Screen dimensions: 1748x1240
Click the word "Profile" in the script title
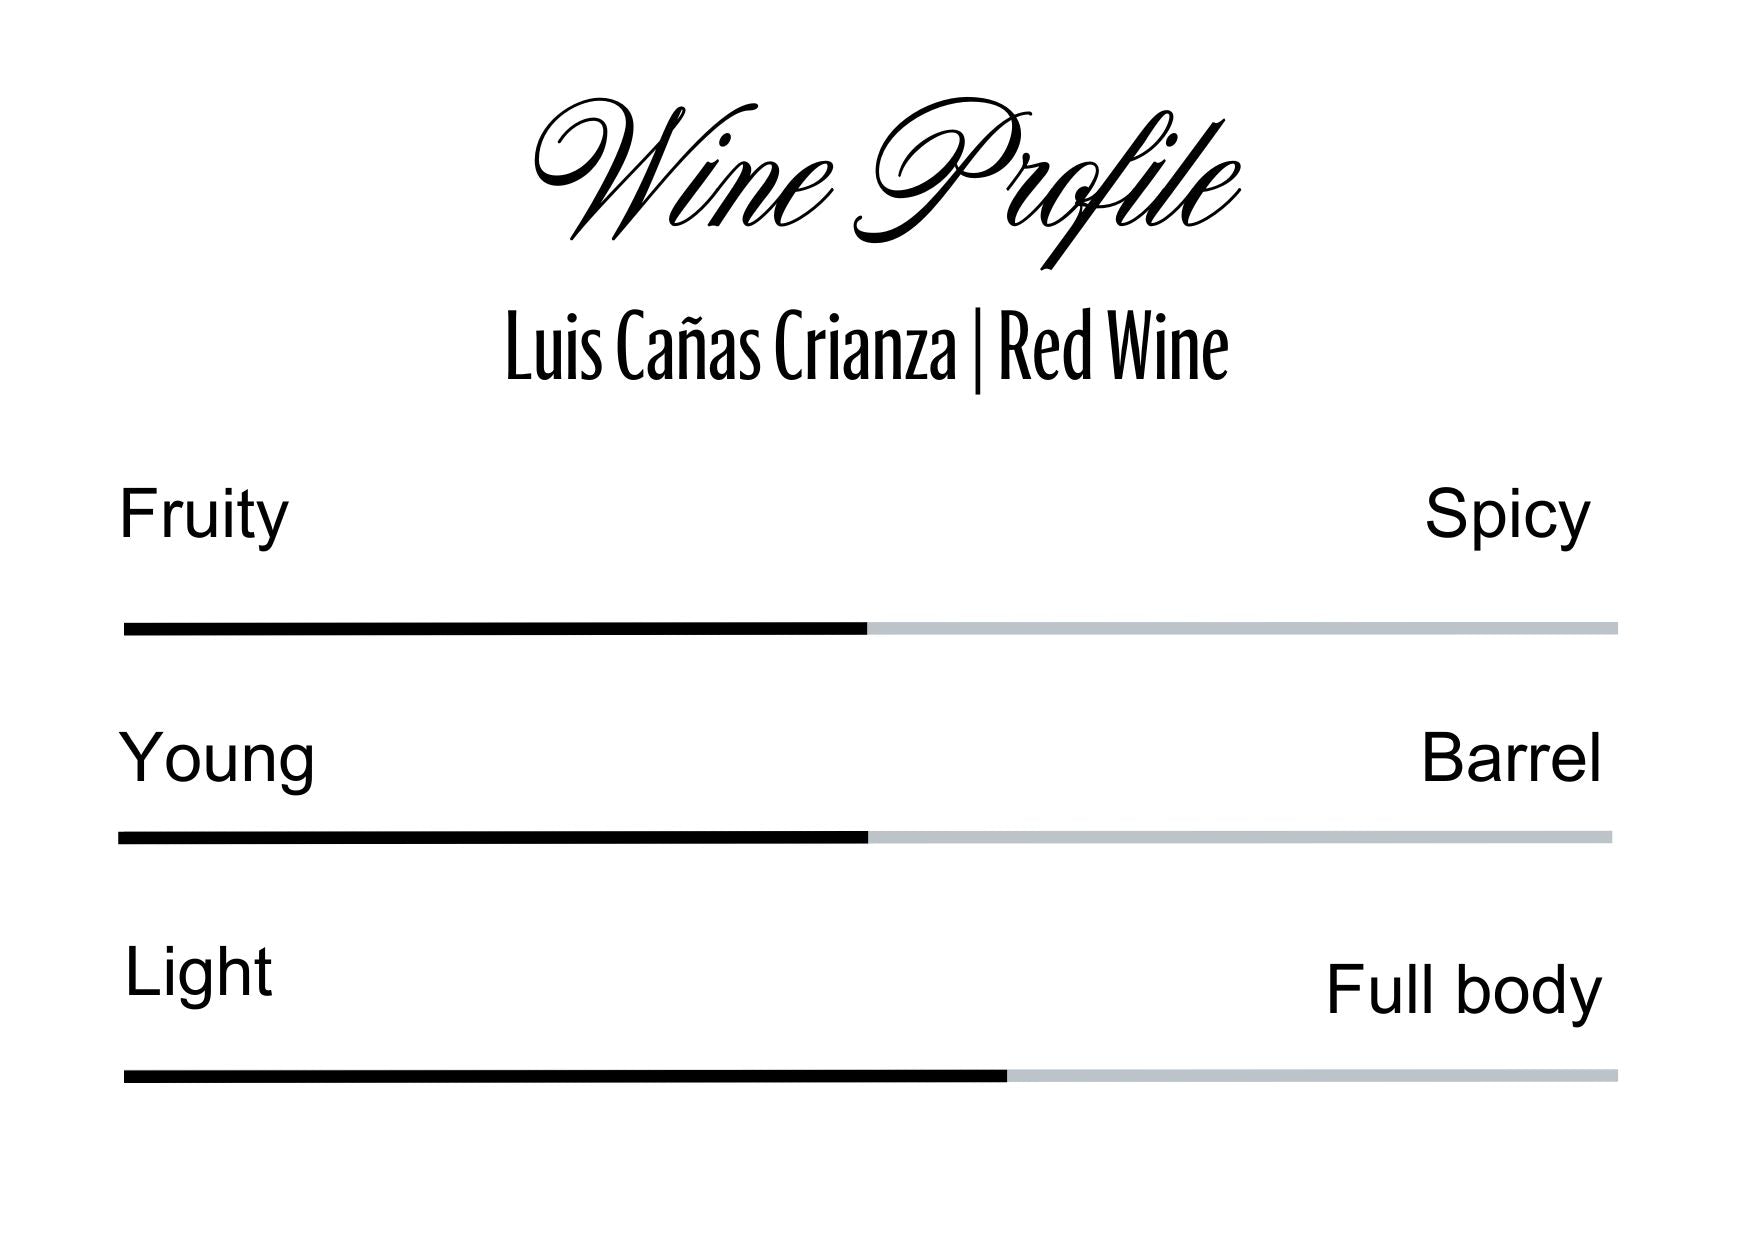tap(1055, 180)
